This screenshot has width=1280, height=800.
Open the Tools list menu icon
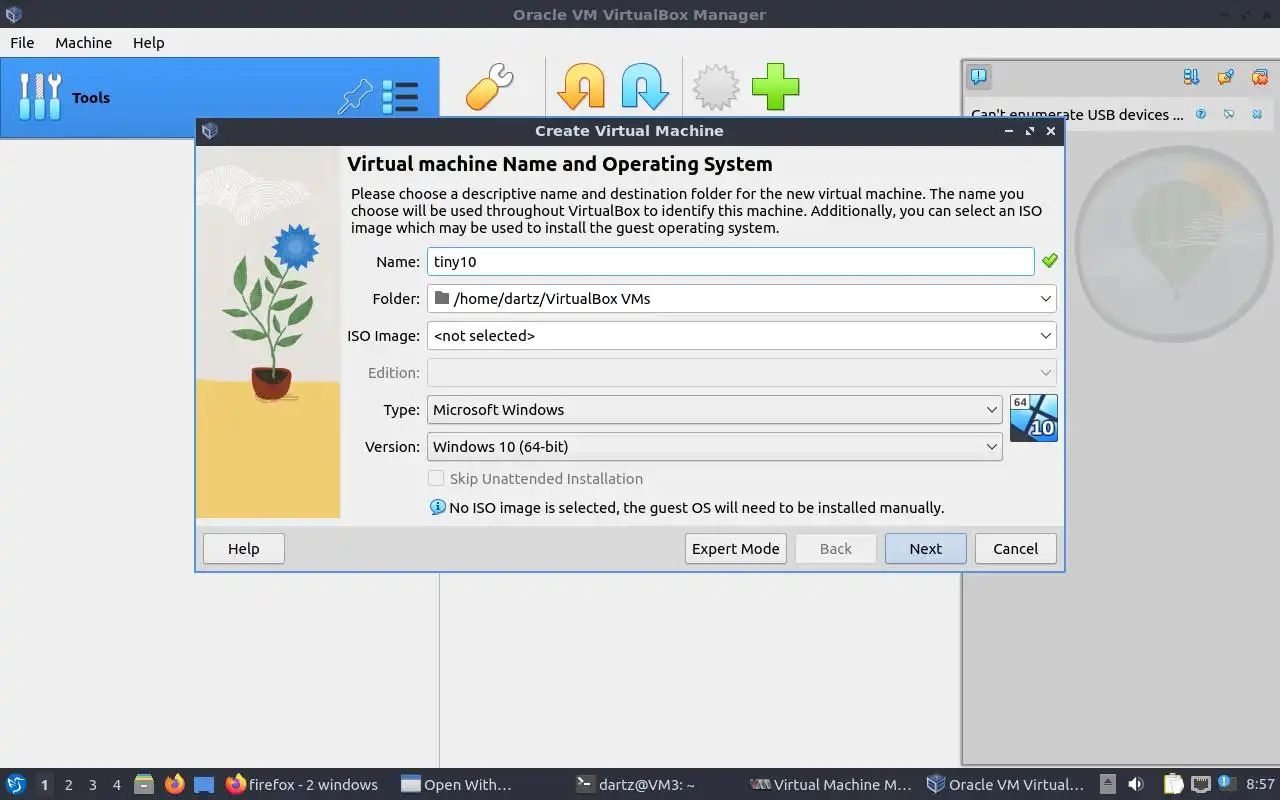(400, 97)
